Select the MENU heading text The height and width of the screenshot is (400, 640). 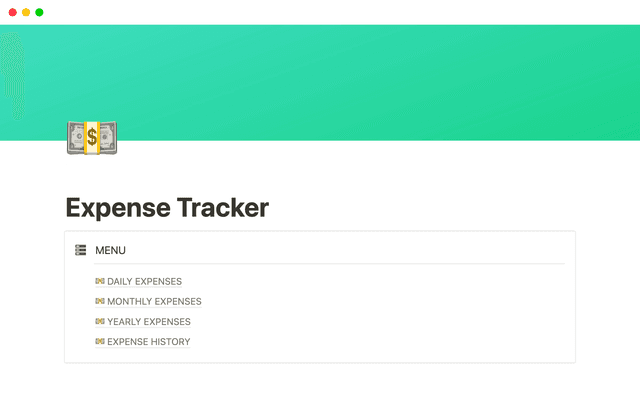click(110, 250)
